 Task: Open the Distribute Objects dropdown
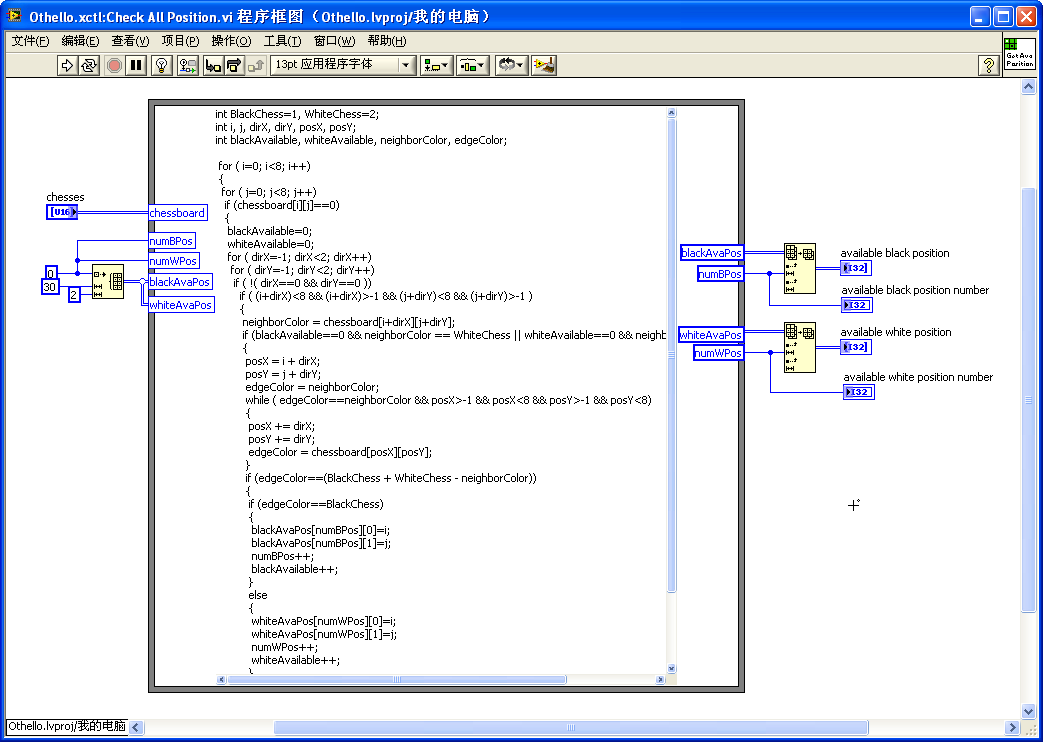(x=473, y=65)
